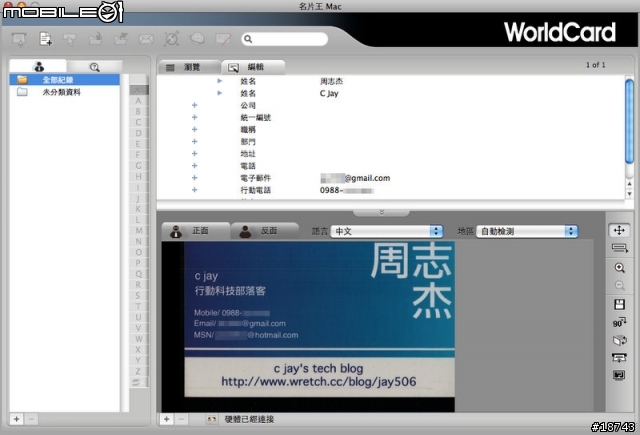Click the crossed-out card toolbar icon
The image size is (640, 435).
pyautogui.click(x=223, y=39)
